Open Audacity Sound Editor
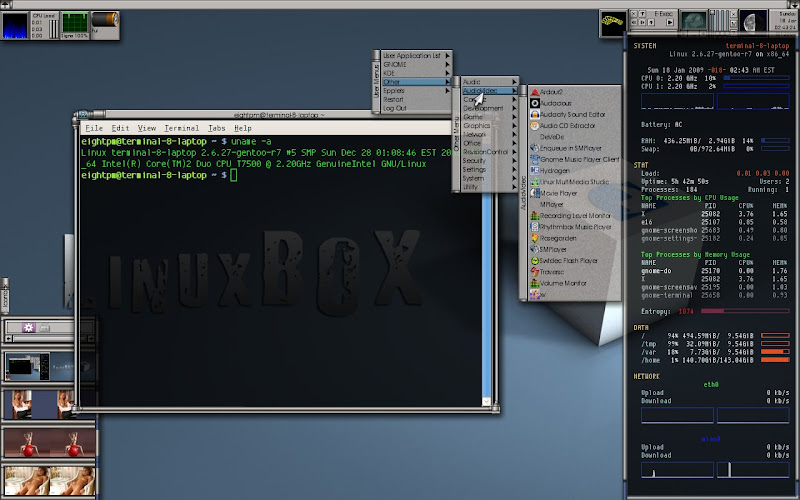This screenshot has height=500, width=800. pyautogui.click(x=570, y=113)
